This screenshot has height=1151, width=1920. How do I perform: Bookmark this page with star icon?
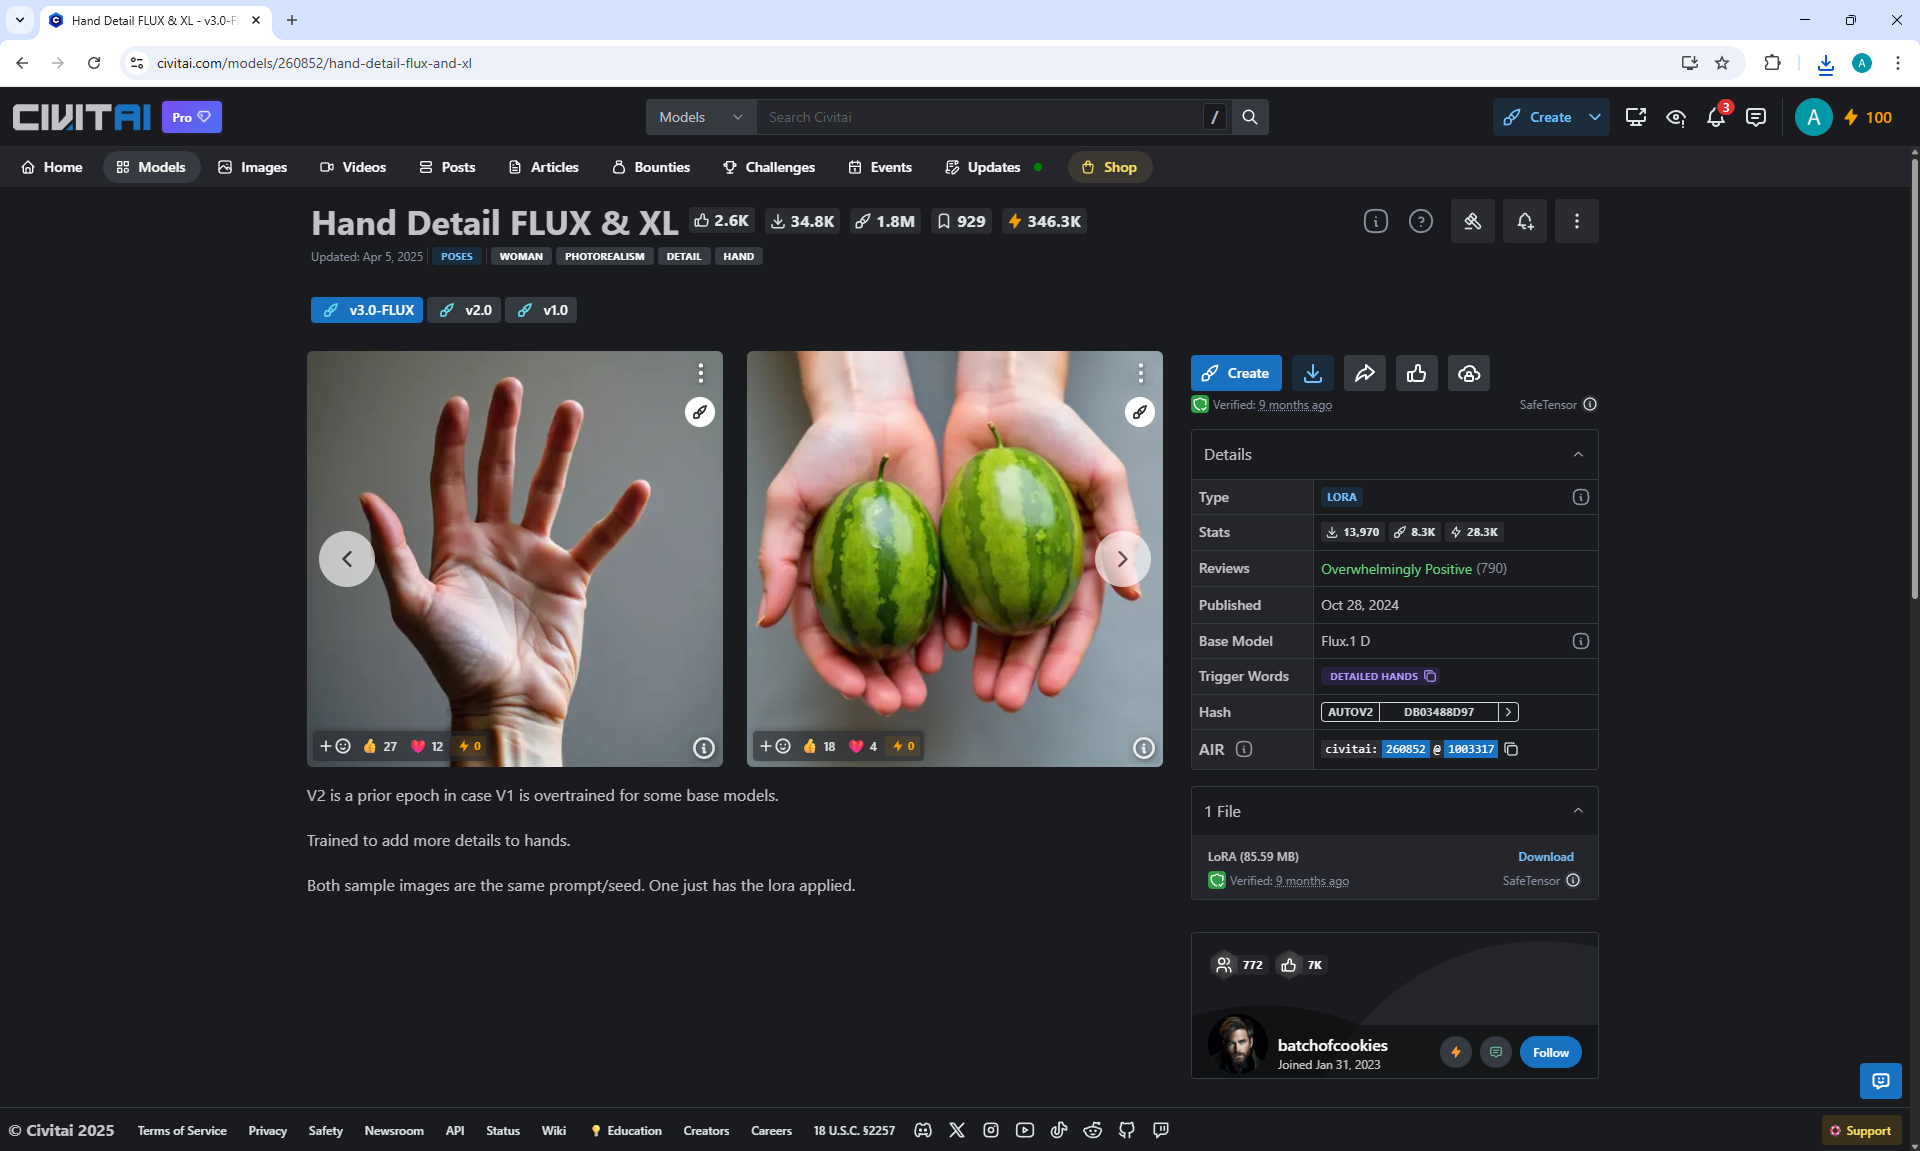tap(1722, 63)
